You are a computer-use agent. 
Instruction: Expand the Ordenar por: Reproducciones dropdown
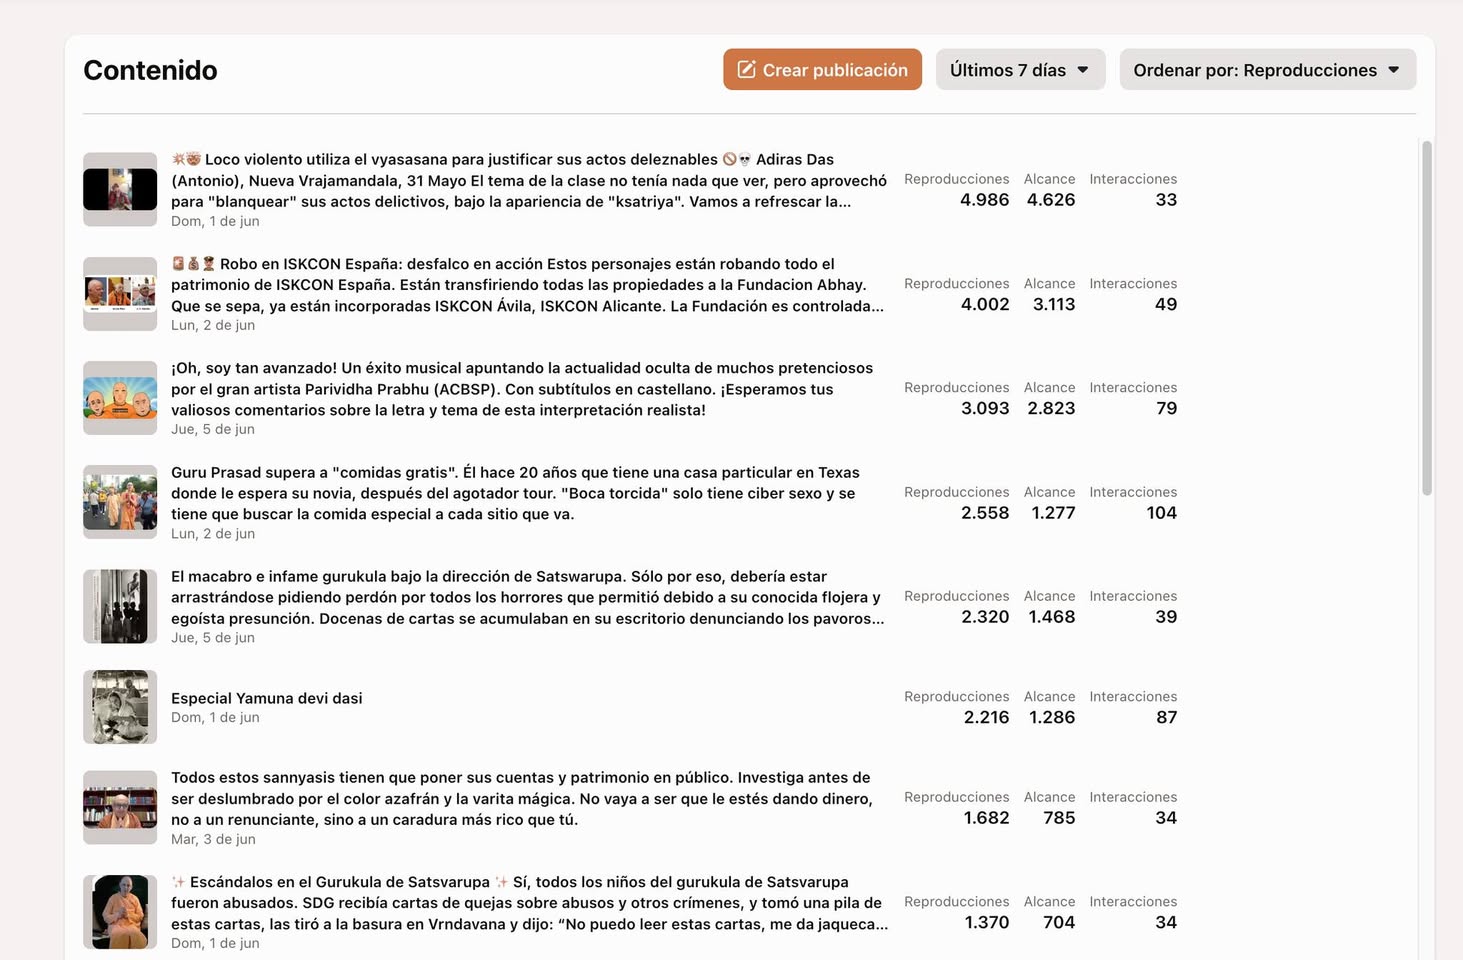(1266, 70)
